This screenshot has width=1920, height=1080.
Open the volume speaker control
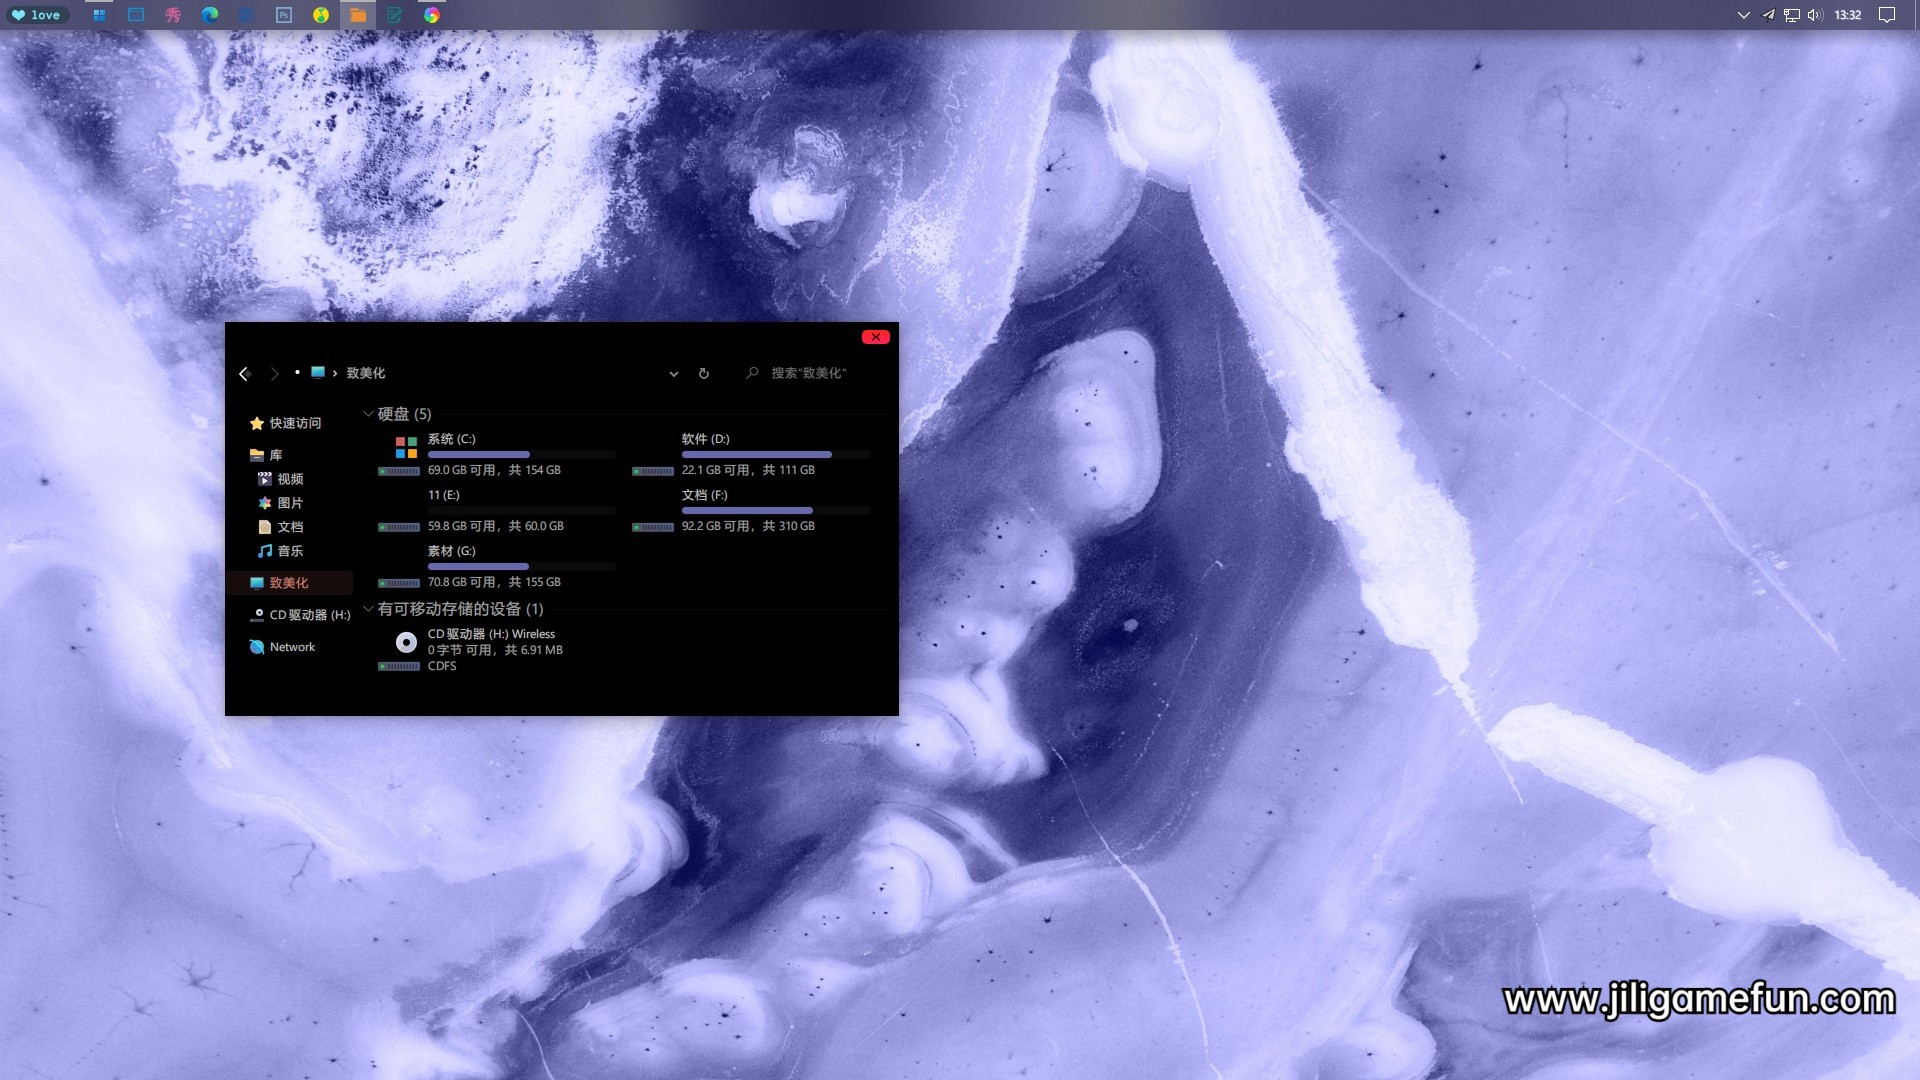point(1816,15)
